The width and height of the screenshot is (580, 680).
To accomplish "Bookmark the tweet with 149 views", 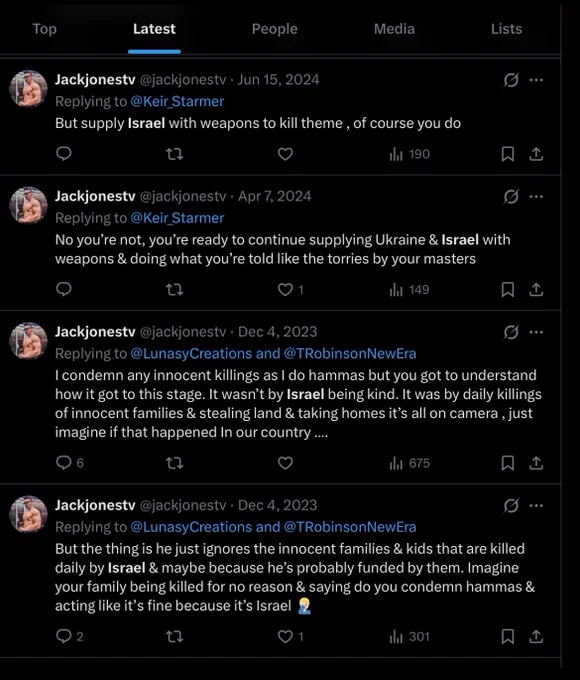I will tap(508, 289).
